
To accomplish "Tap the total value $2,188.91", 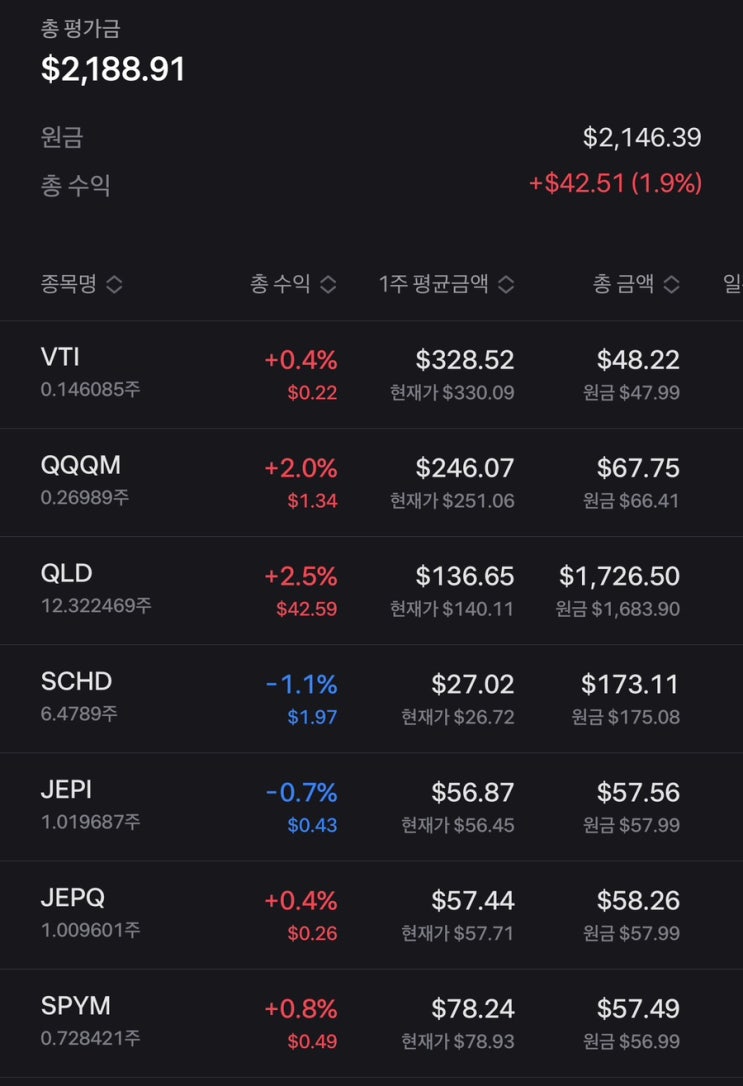I will click(x=113, y=69).
